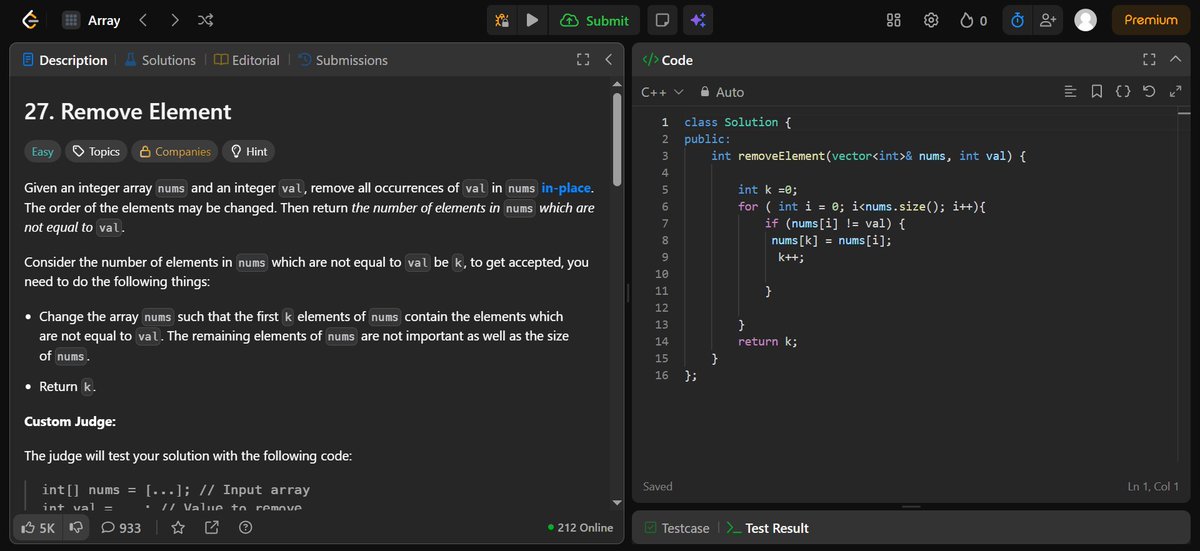Screen dimensions: 1200x551
Task: Open the profile avatar menu
Action: click(1085, 20)
